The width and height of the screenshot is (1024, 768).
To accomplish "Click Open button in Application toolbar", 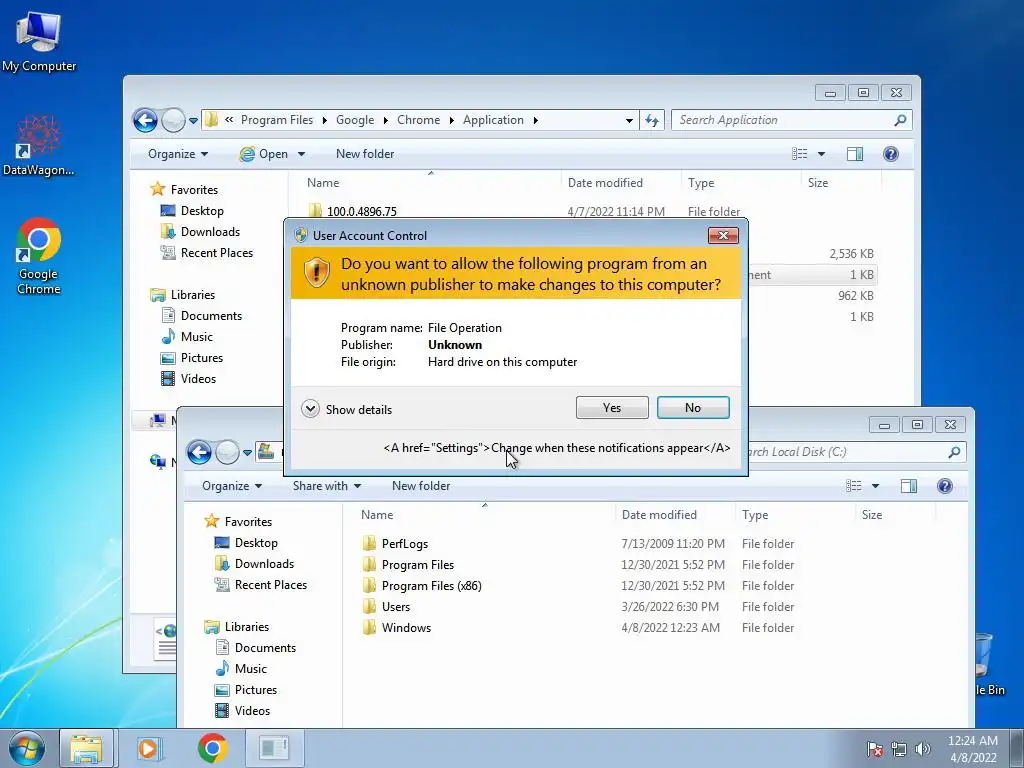I will 264,154.
